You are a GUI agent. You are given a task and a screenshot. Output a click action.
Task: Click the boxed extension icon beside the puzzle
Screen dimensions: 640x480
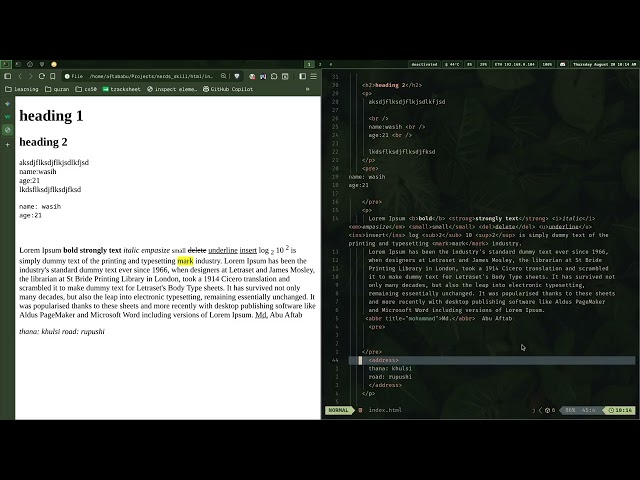285,76
